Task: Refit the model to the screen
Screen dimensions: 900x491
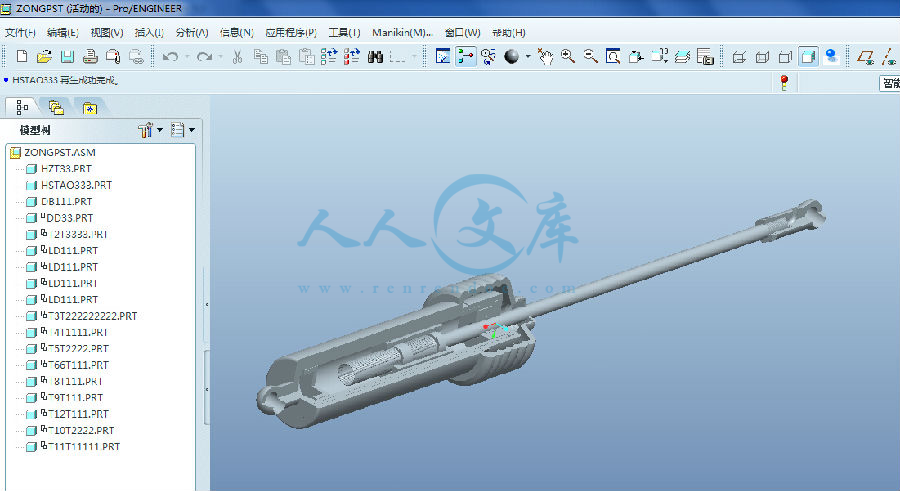Action: tap(613, 56)
